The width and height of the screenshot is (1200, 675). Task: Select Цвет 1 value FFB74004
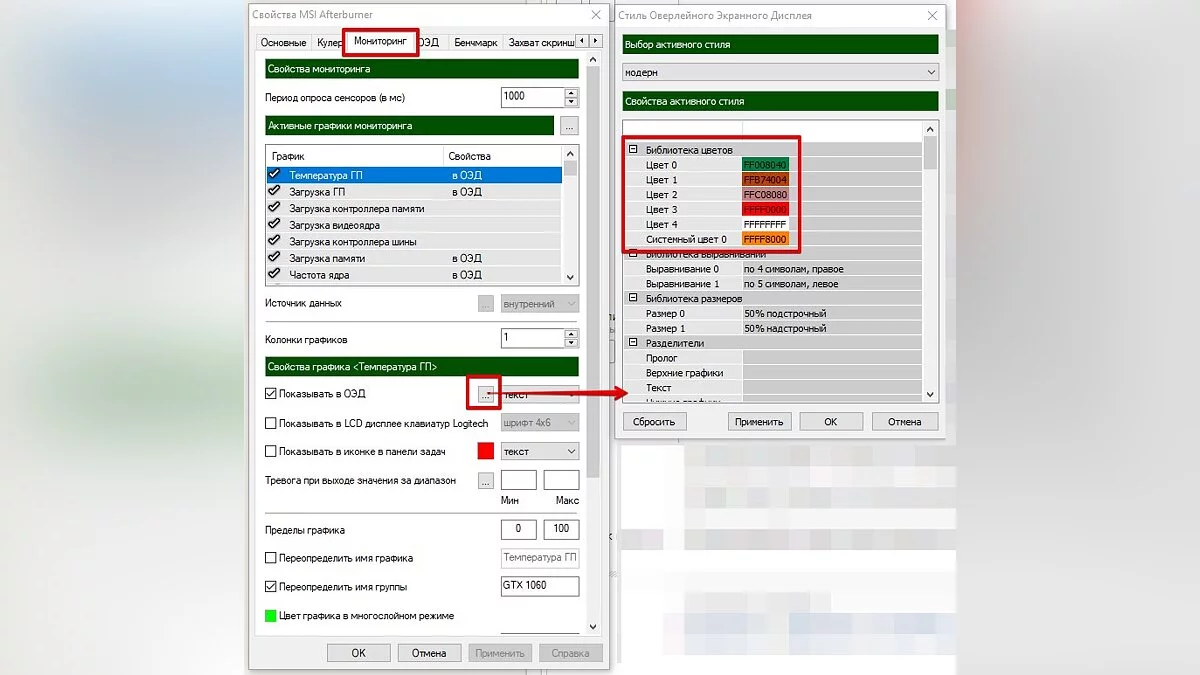(765, 180)
